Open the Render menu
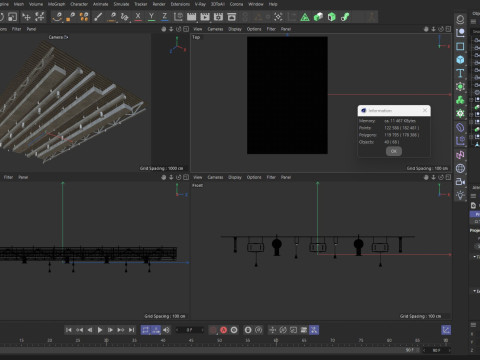 [x=159, y=4]
